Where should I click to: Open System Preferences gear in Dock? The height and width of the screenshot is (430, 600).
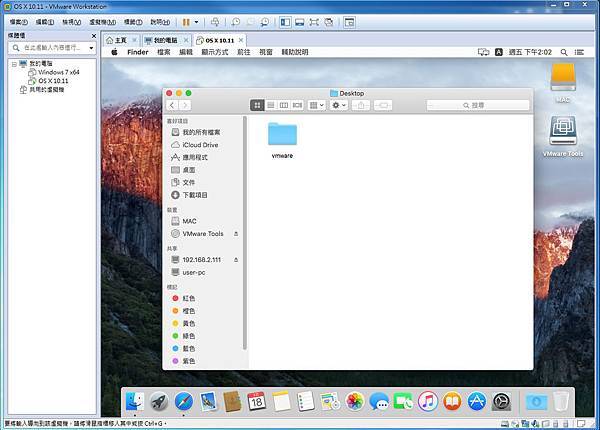pyautogui.click(x=501, y=402)
